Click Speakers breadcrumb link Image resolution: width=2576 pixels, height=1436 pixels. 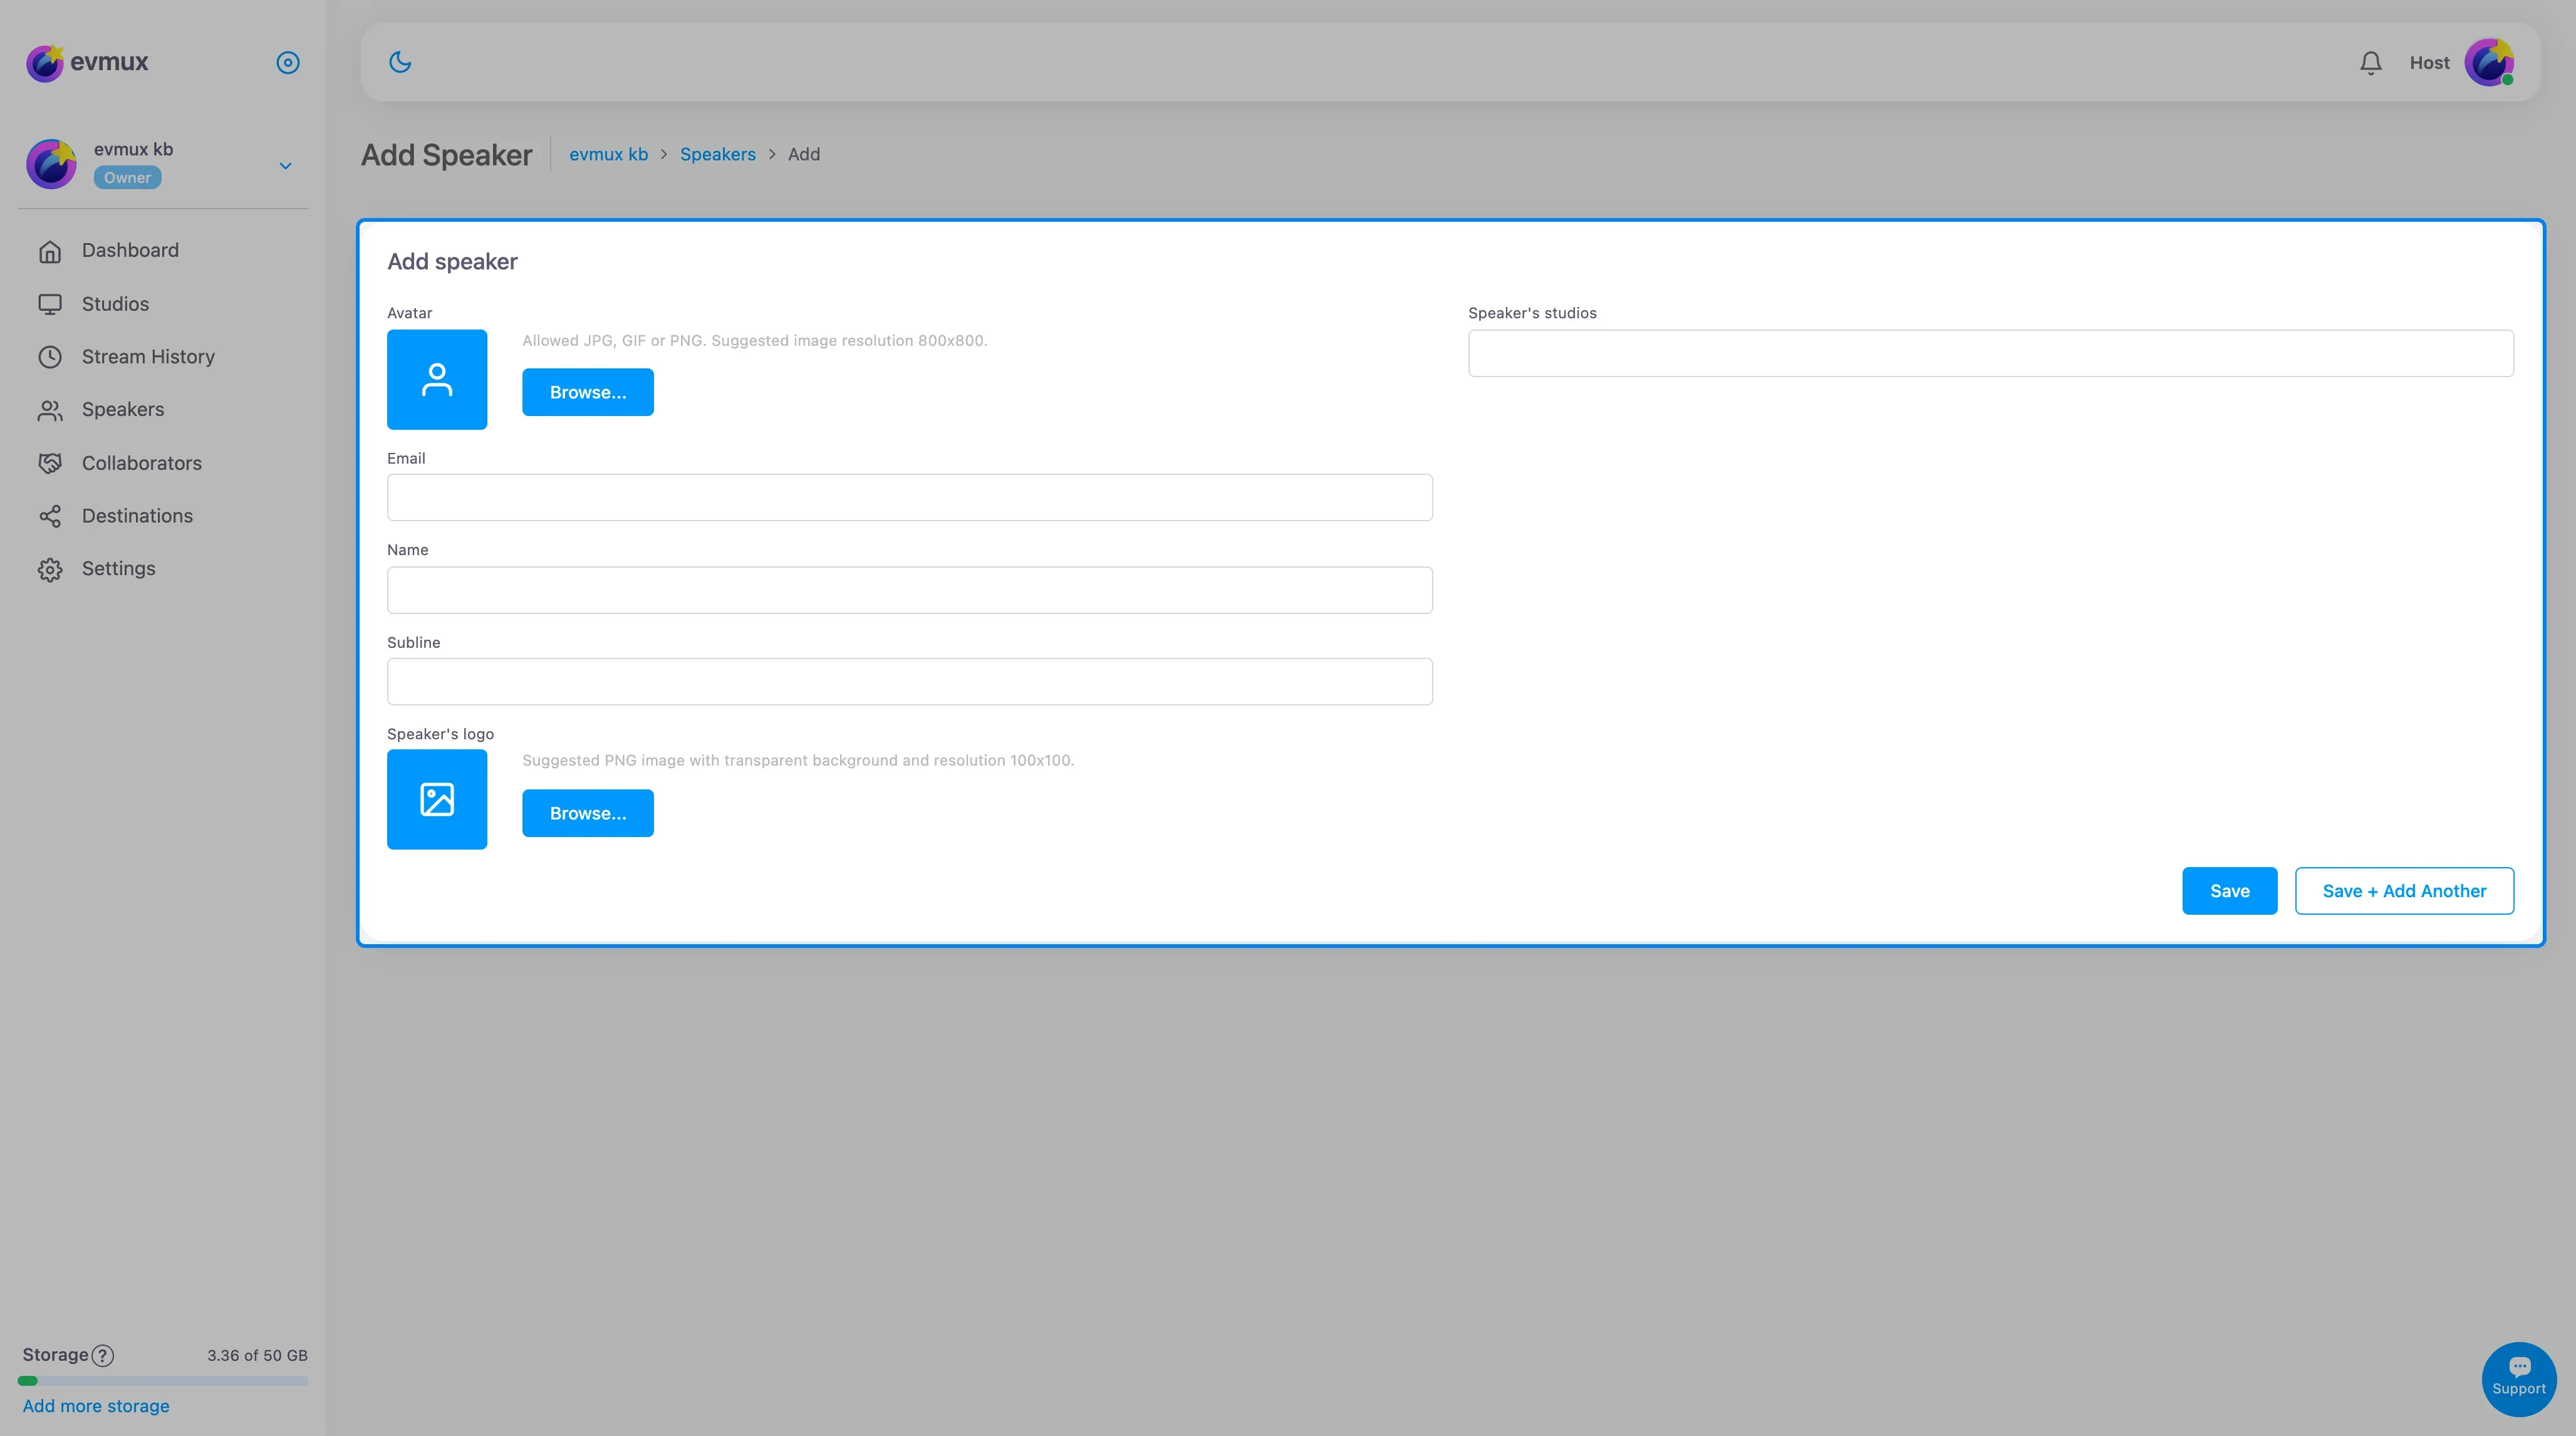[x=718, y=154]
